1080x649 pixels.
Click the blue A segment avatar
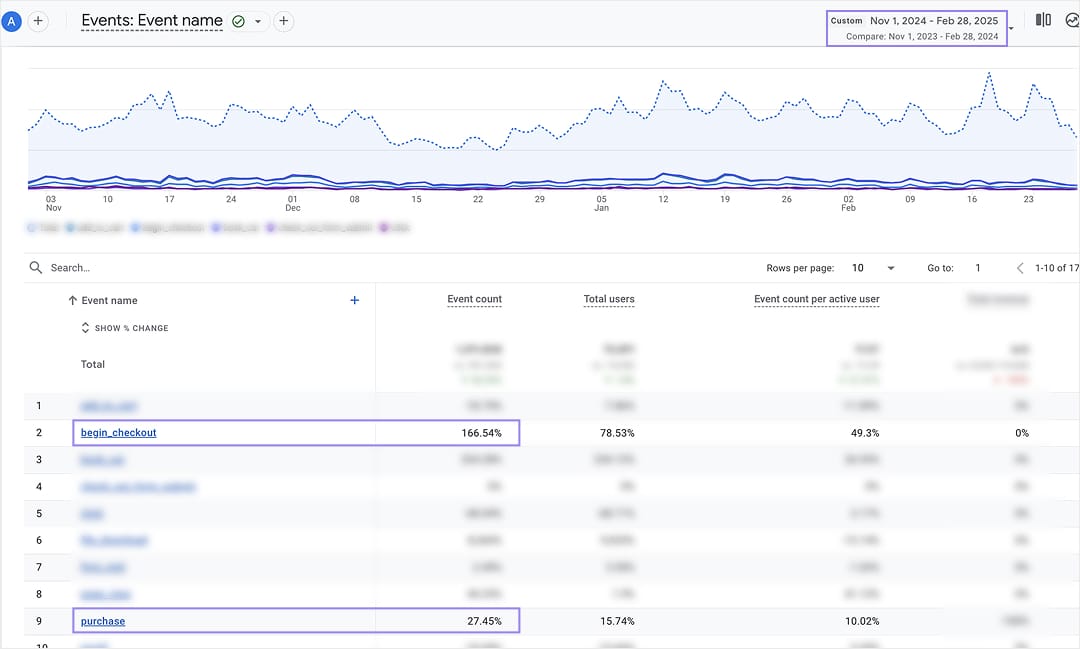pyautogui.click(x=11, y=21)
